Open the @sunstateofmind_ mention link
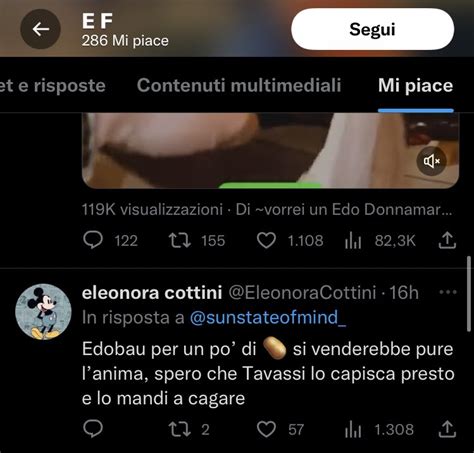 coord(268,317)
